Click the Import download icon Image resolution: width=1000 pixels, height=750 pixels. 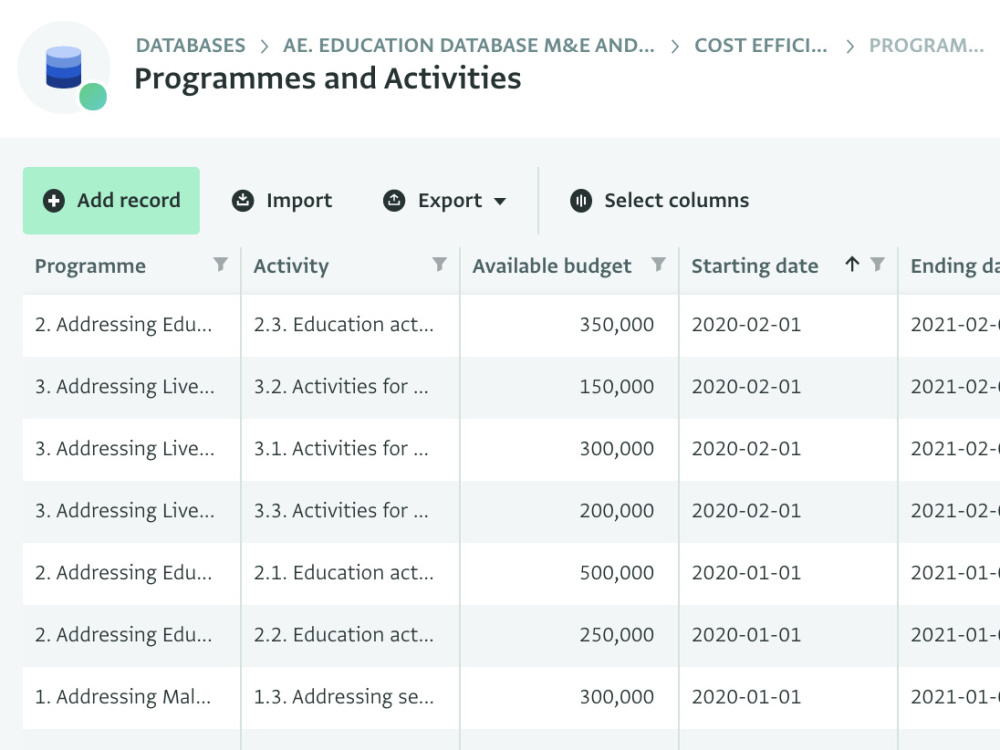(x=242, y=200)
